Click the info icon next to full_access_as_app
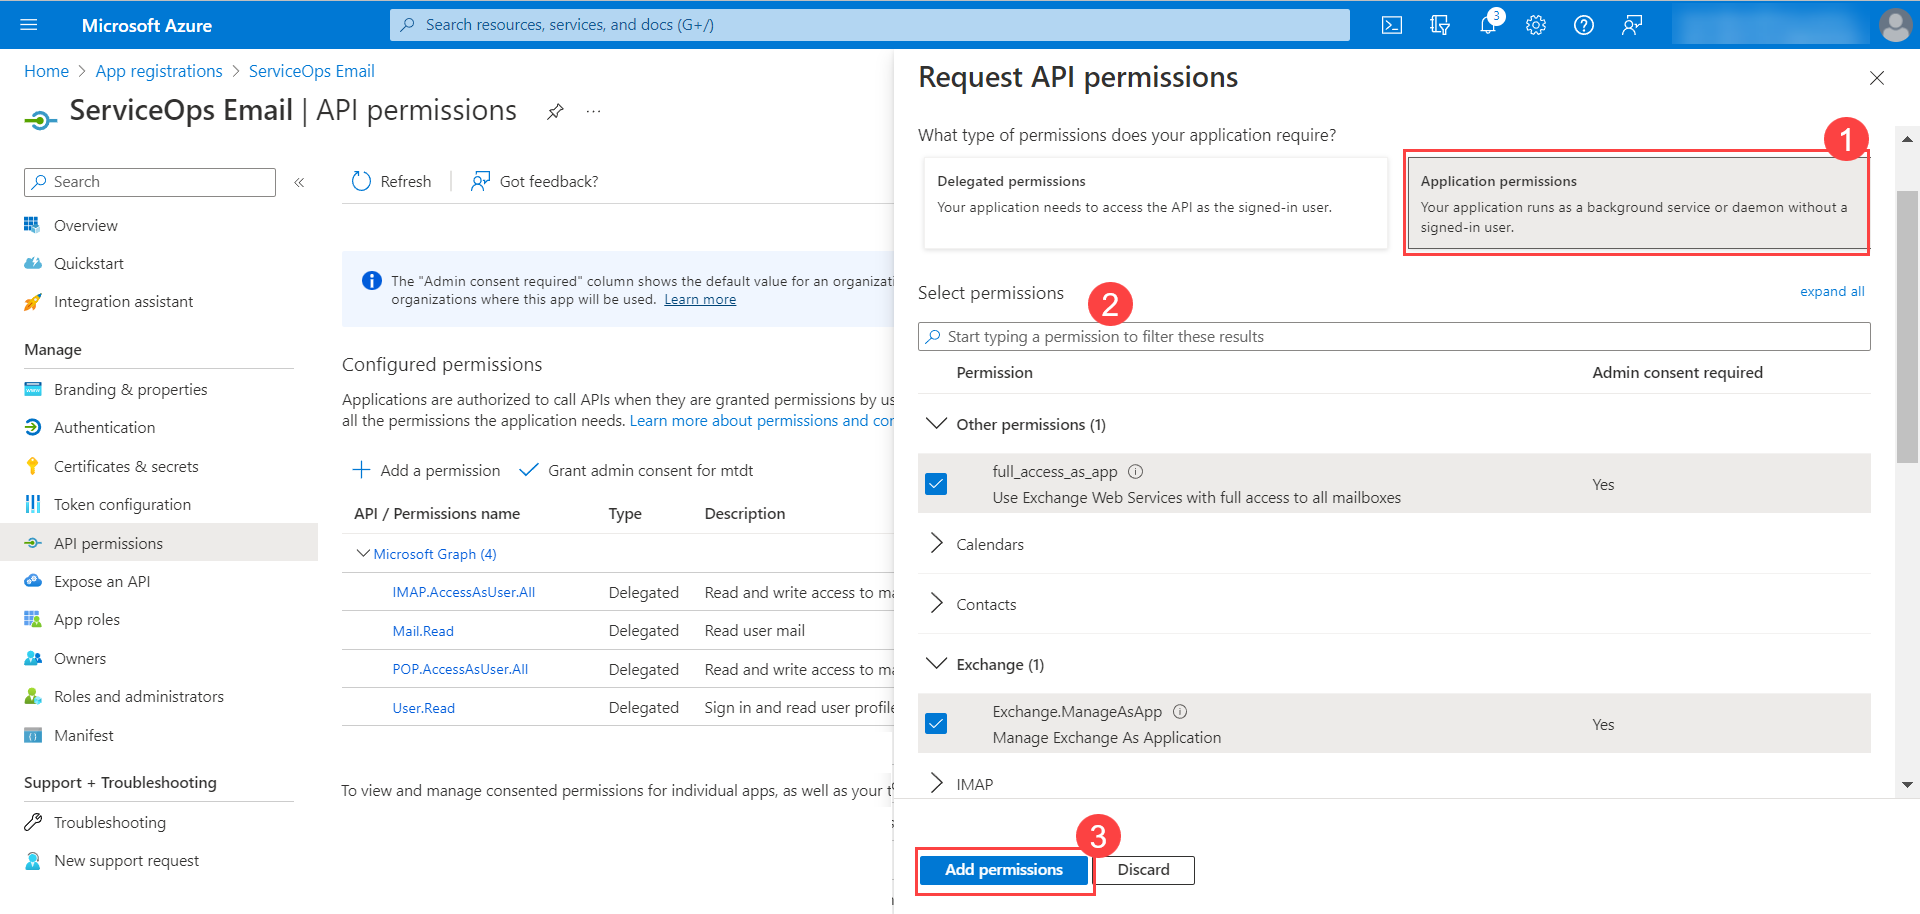 click(x=1137, y=471)
